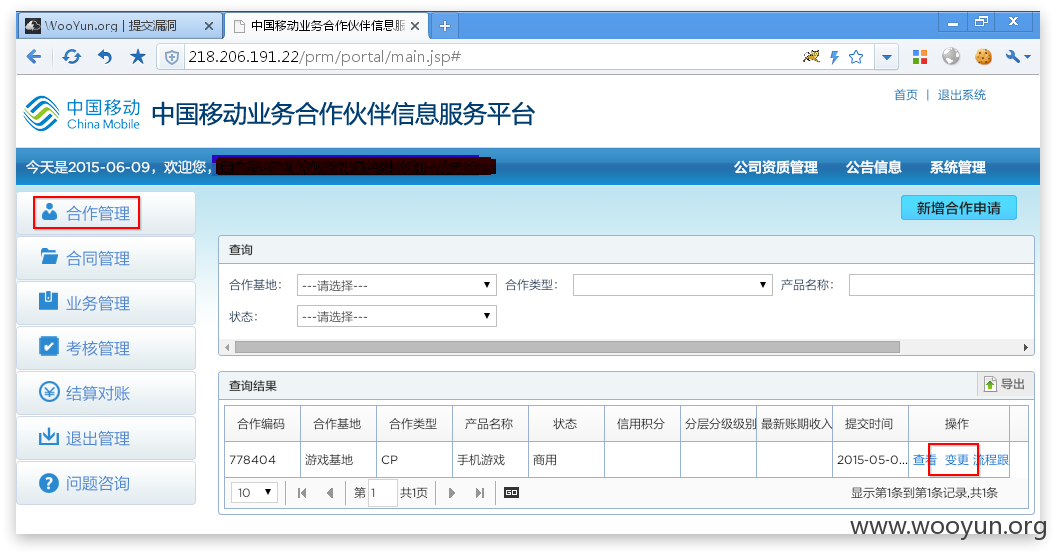Go to the last page of results
This screenshot has width=1056, height=555.
pos(480,493)
